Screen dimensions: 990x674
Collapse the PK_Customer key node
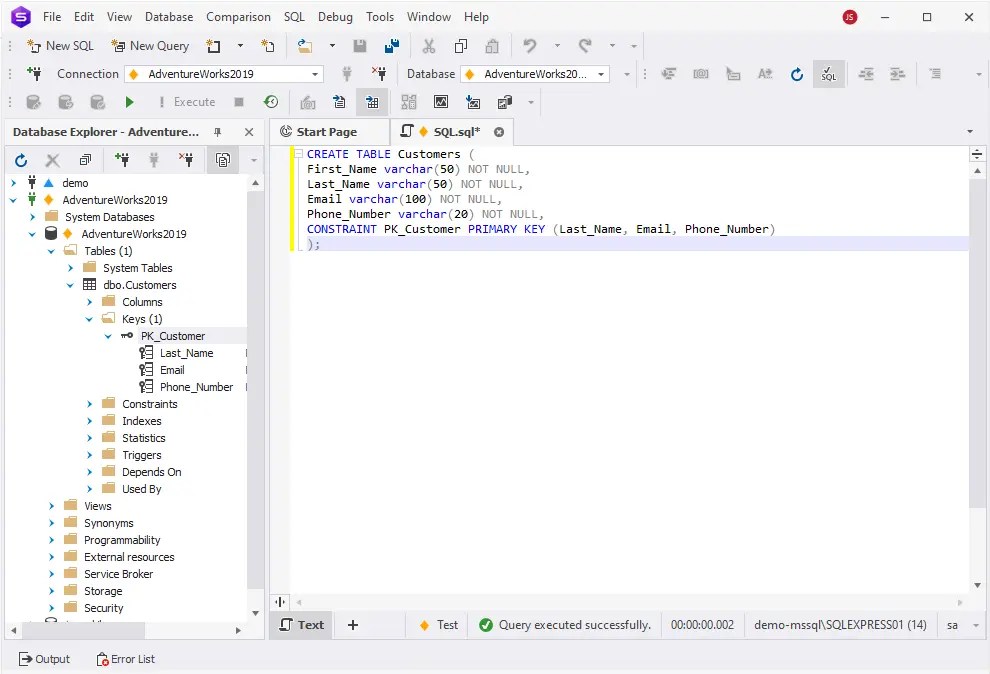point(108,335)
